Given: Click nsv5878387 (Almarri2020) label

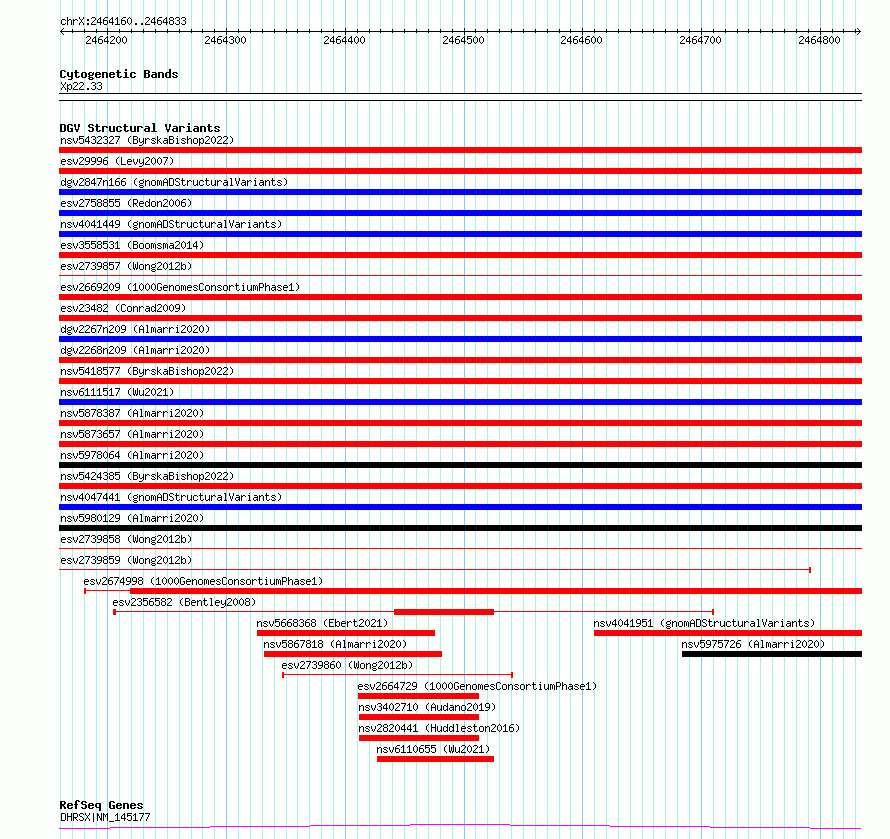Looking at the screenshot, I should click(x=132, y=413).
